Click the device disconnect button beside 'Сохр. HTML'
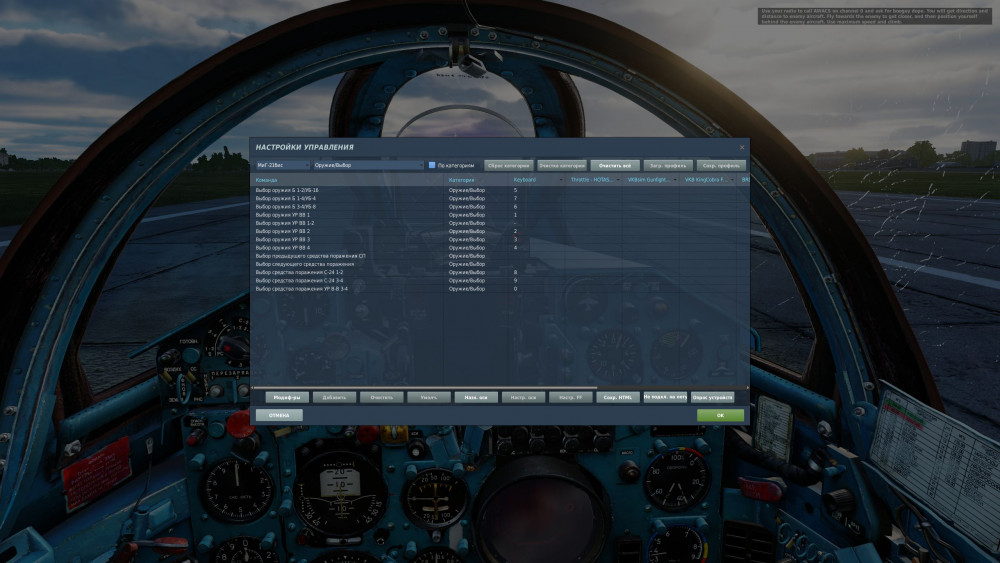This screenshot has width=1000, height=563. tap(665, 397)
